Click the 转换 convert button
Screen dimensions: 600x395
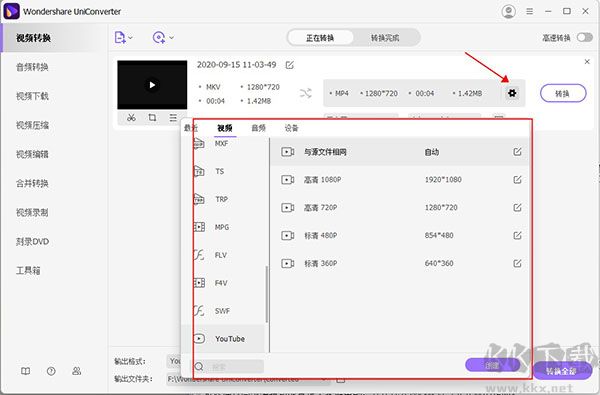[563, 93]
